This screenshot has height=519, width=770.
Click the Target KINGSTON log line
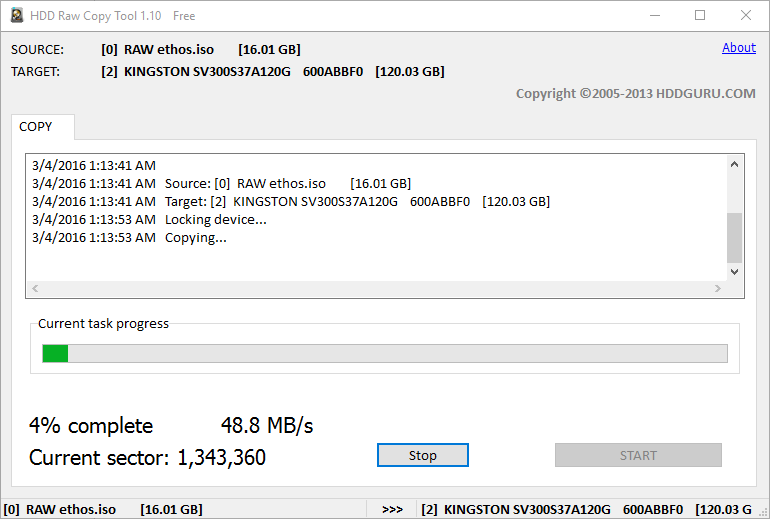[291, 202]
